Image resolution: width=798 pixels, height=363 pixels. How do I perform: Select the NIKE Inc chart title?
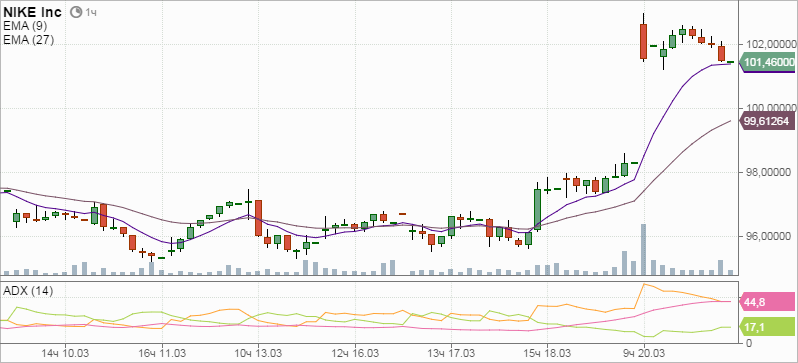(32, 12)
